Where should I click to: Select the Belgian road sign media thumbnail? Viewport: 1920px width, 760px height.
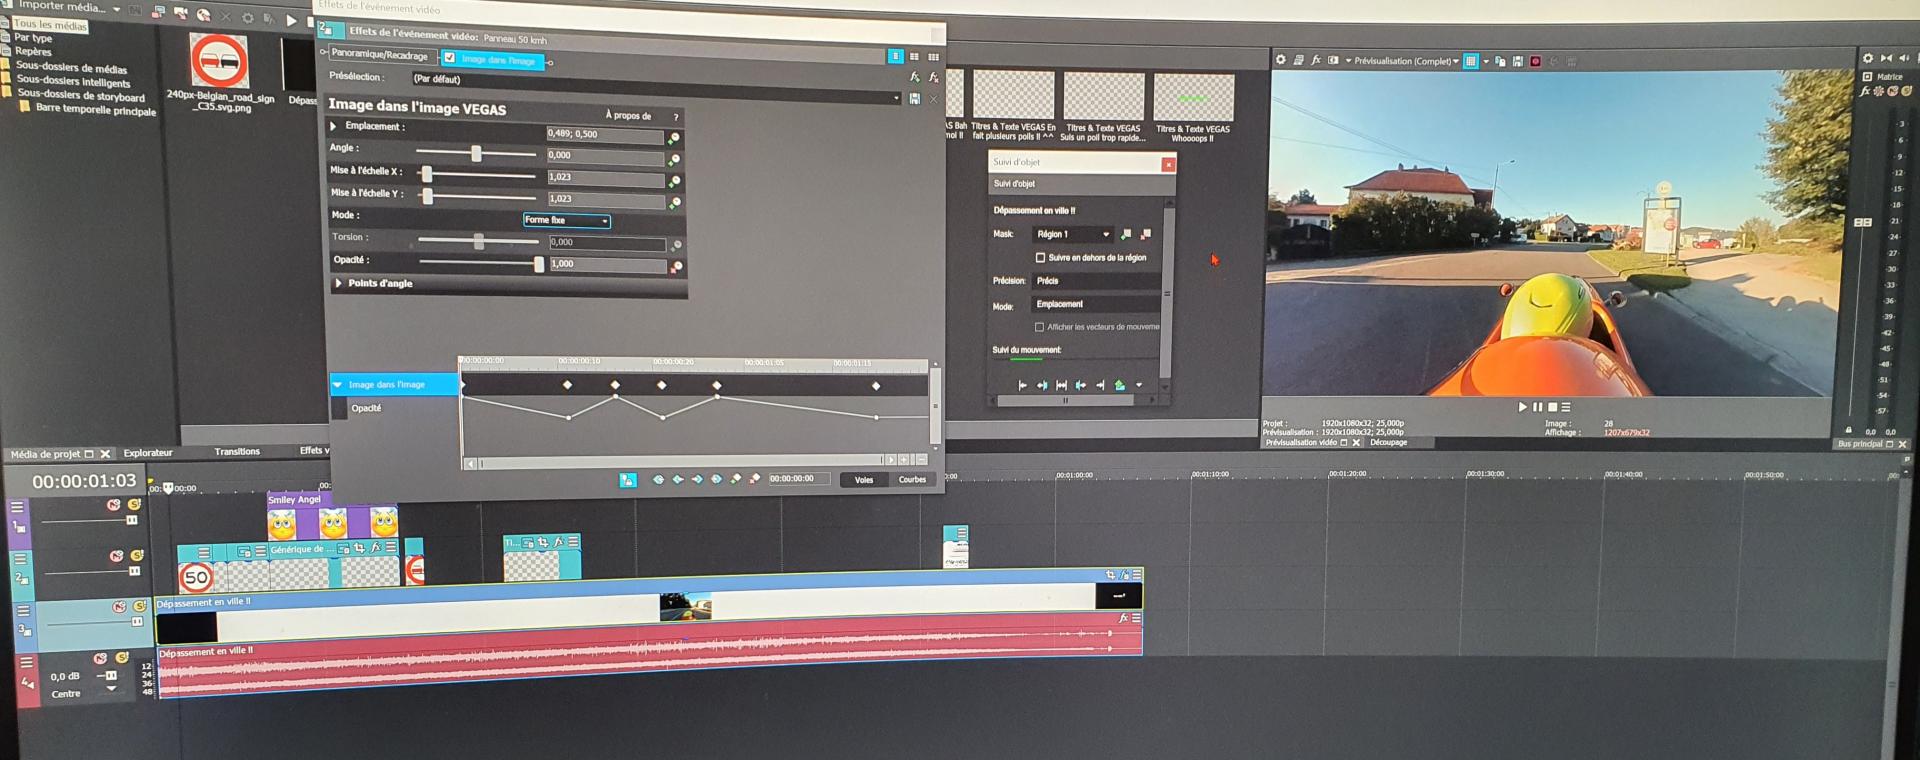click(x=219, y=61)
